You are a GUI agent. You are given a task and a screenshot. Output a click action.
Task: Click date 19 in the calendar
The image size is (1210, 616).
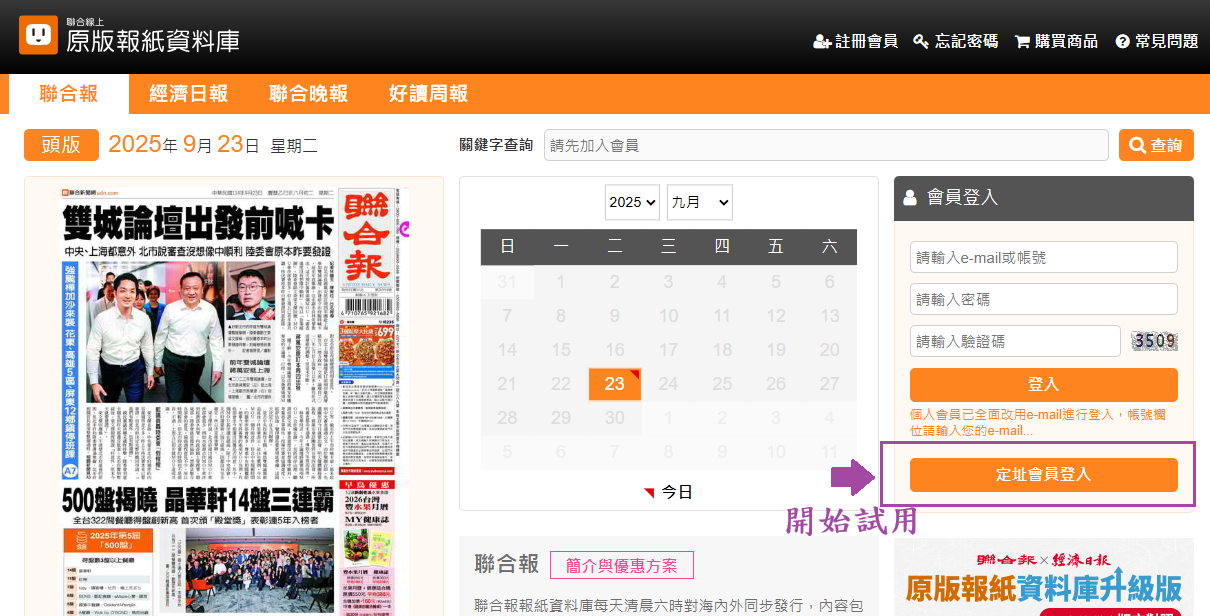(776, 350)
